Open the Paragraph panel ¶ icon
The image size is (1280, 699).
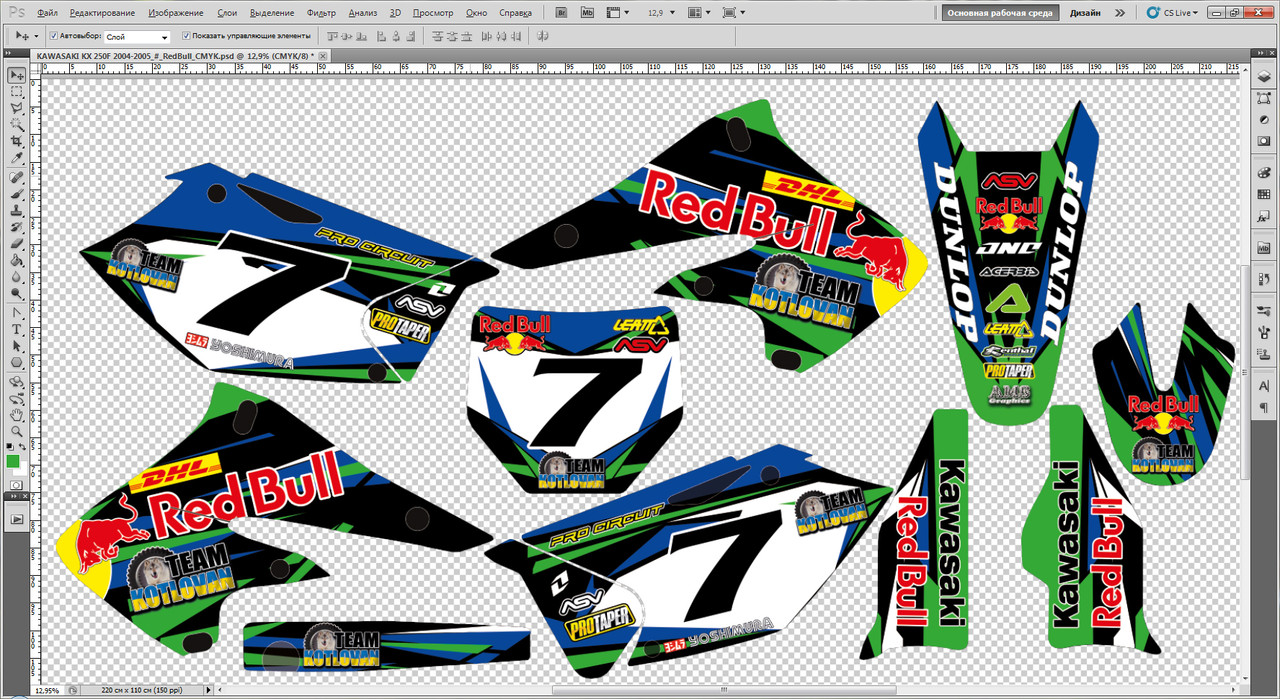pyautogui.click(x=1262, y=409)
